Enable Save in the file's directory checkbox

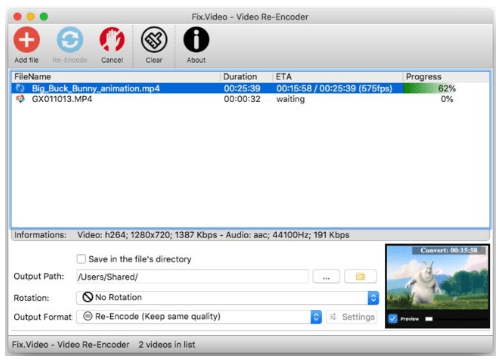pyautogui.click(x=81, y=259)
